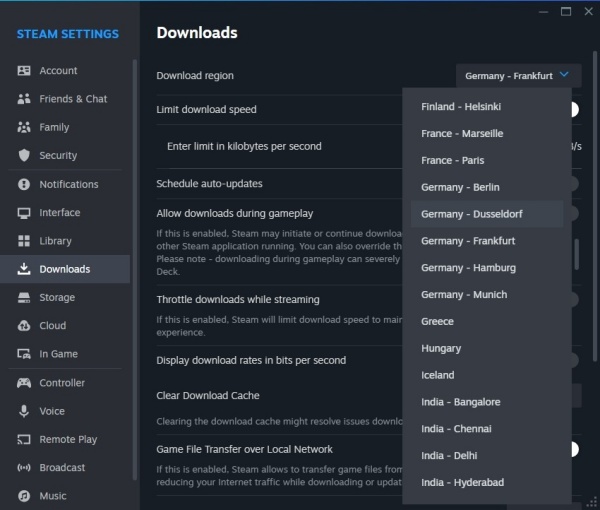Click the Account card icon in sidebar
The height and width of the screenshot is (510, 600).
[x=24, y=71]
